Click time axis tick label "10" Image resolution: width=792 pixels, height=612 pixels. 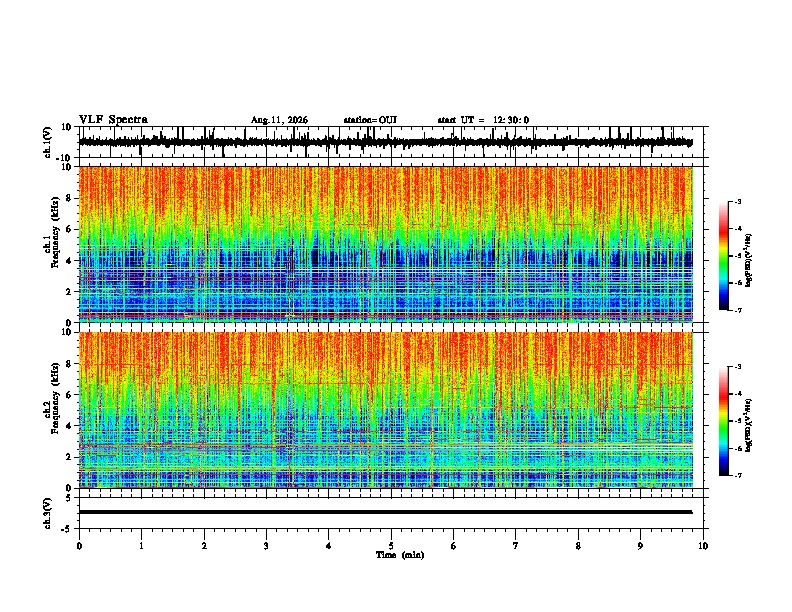(703, 546)
